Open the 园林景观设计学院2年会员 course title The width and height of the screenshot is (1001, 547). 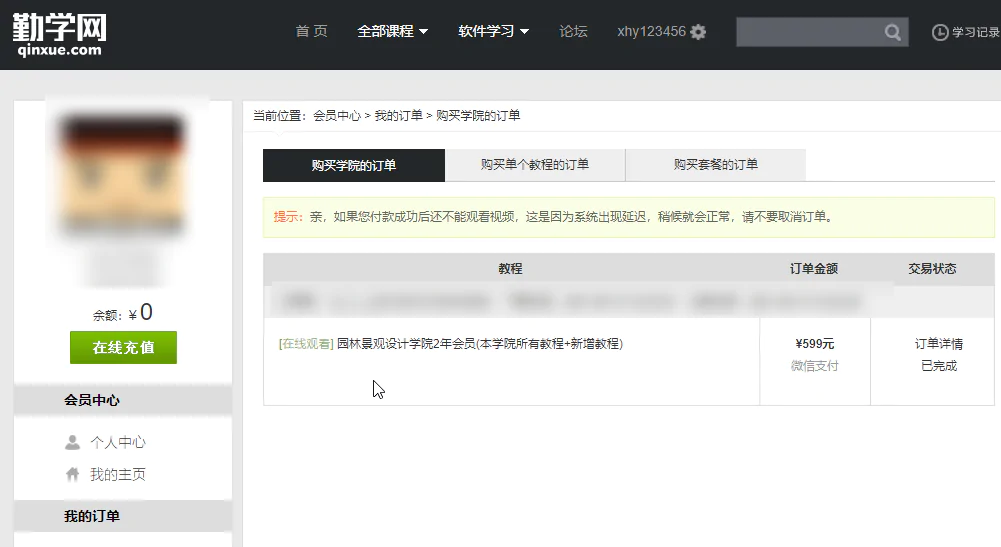[480, 344]
